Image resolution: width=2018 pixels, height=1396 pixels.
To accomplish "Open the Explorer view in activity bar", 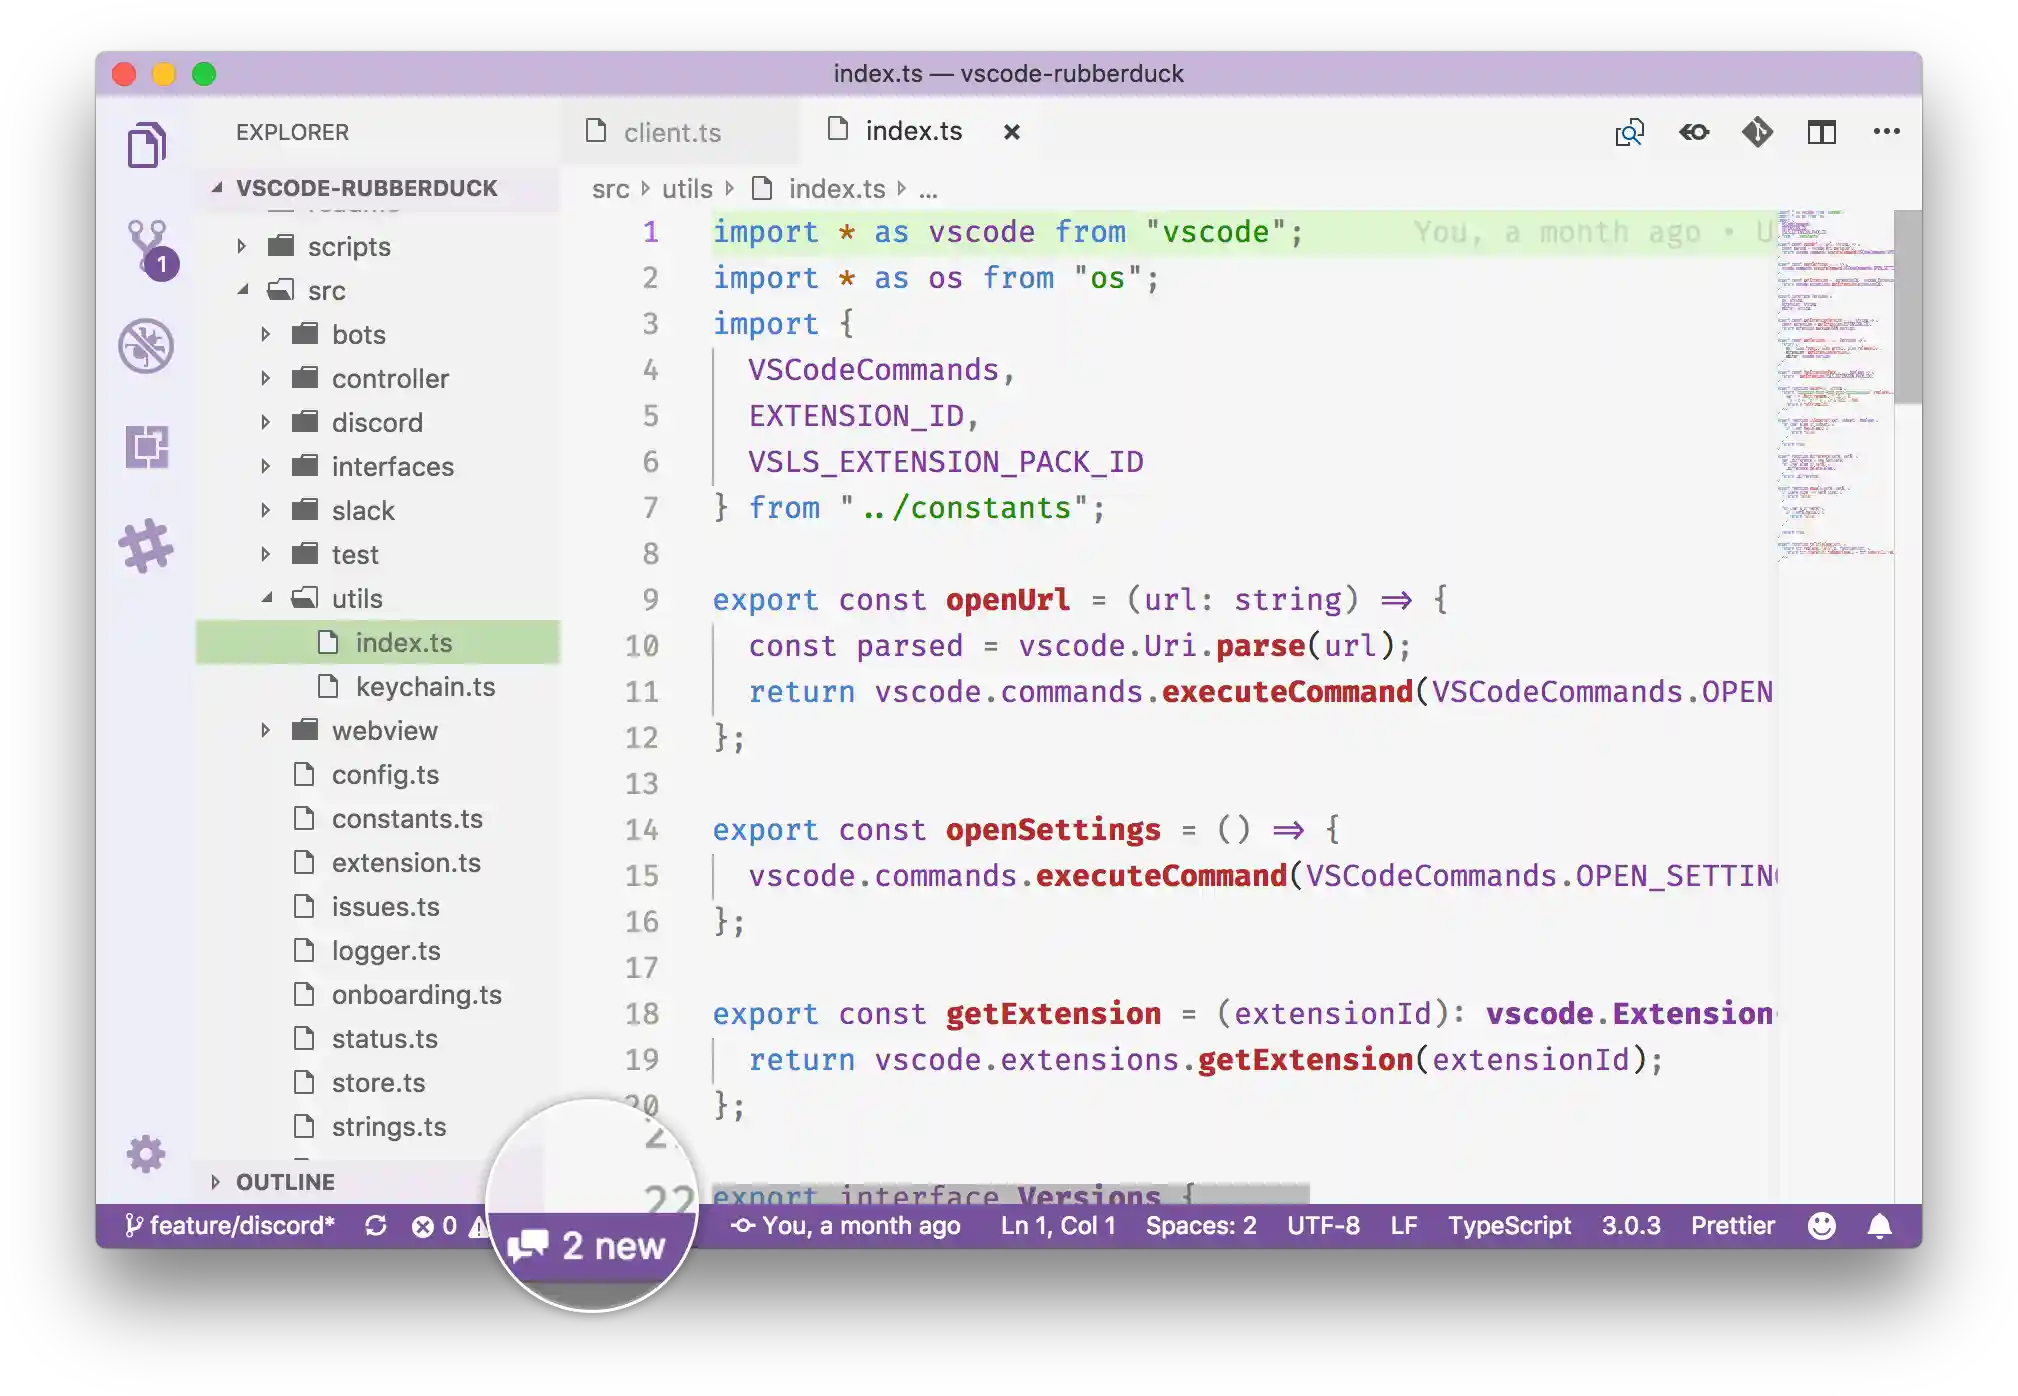I will (x=146, y=145).
